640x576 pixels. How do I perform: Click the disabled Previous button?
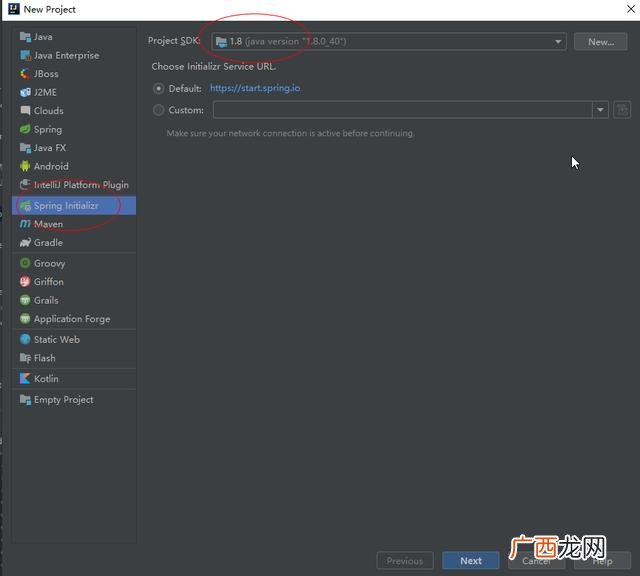[405, 560]
